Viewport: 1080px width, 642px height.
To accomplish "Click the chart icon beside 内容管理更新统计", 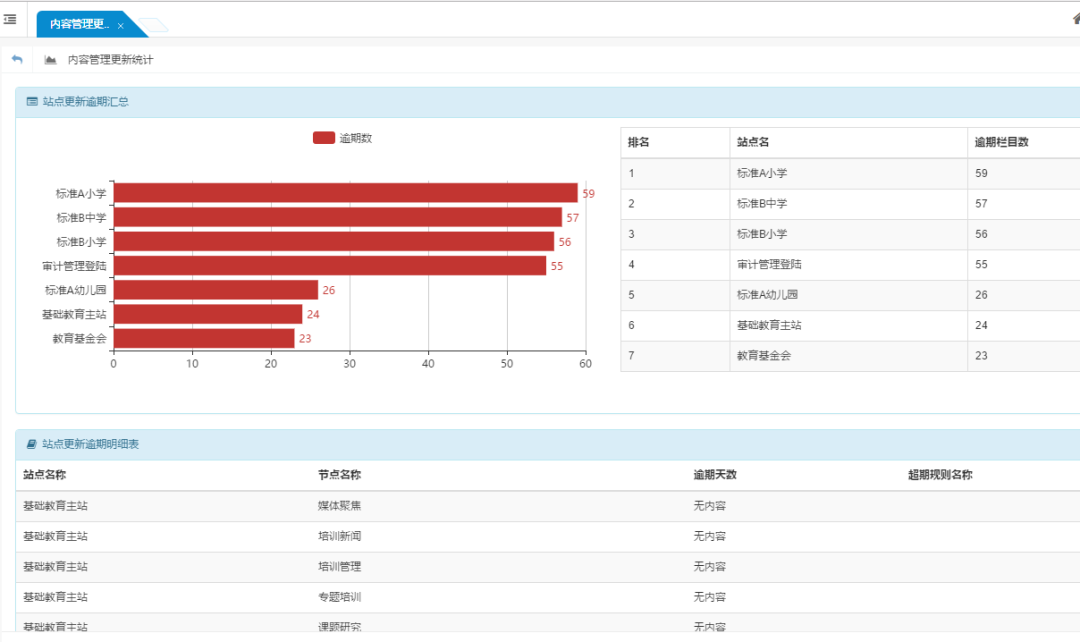I will pyautogui.click(x=51, y=60).
